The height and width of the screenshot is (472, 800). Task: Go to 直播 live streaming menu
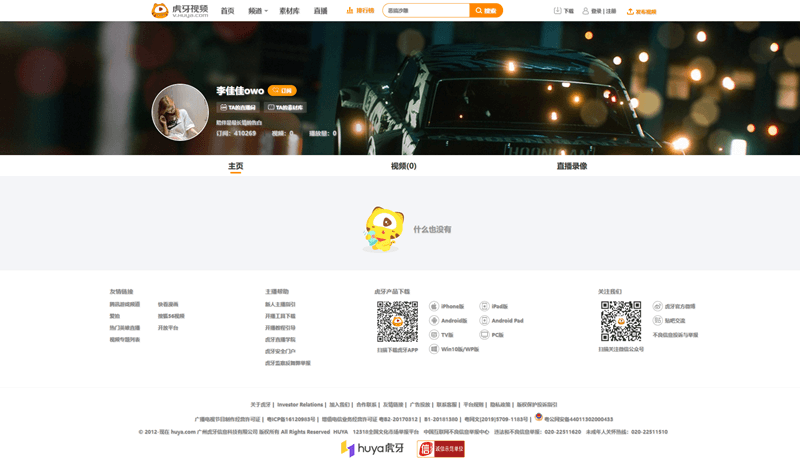click(x=320, y=11)
